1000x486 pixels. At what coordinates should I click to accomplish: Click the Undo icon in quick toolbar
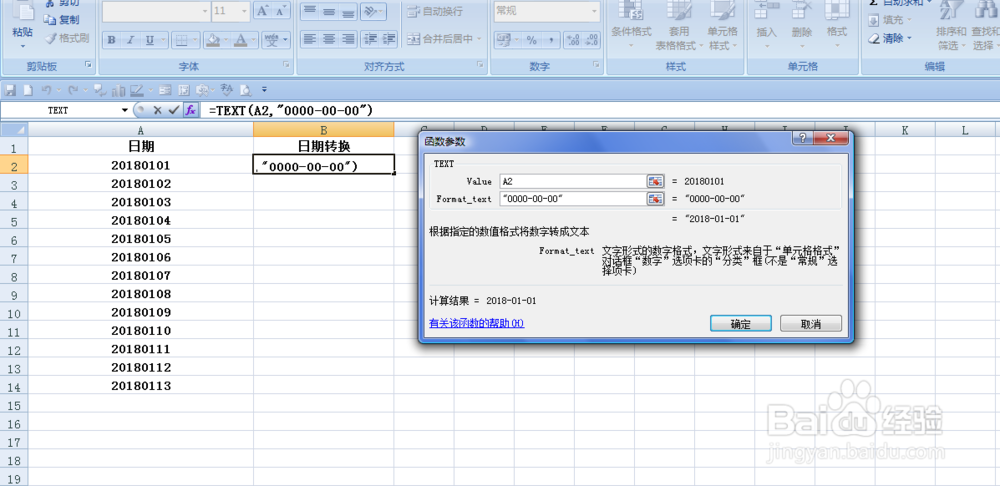pyautogui.click(x=46, y=90)
